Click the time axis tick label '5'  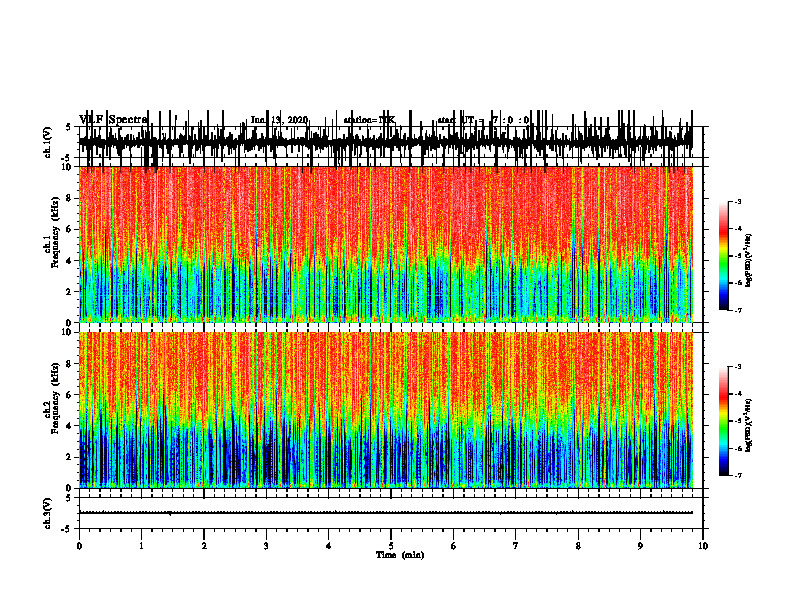[x=391, y=546]
